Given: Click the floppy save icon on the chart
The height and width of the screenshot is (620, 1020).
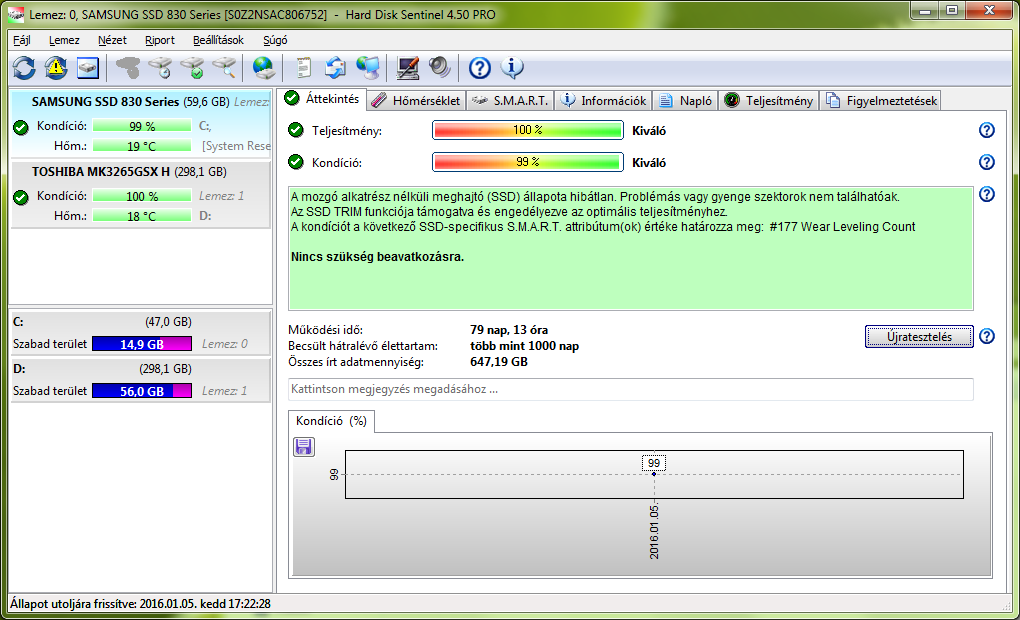Looking at the screenshot, I should coord(304,446).
